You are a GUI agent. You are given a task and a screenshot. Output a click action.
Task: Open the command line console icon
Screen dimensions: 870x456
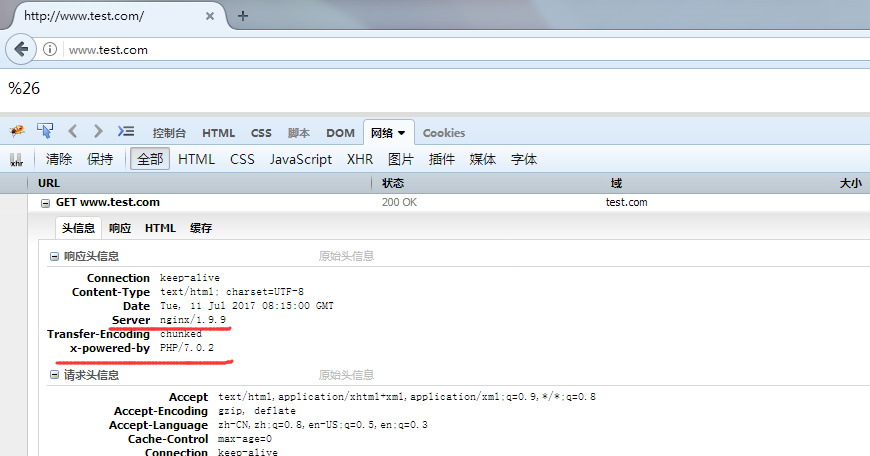[126, 131]
